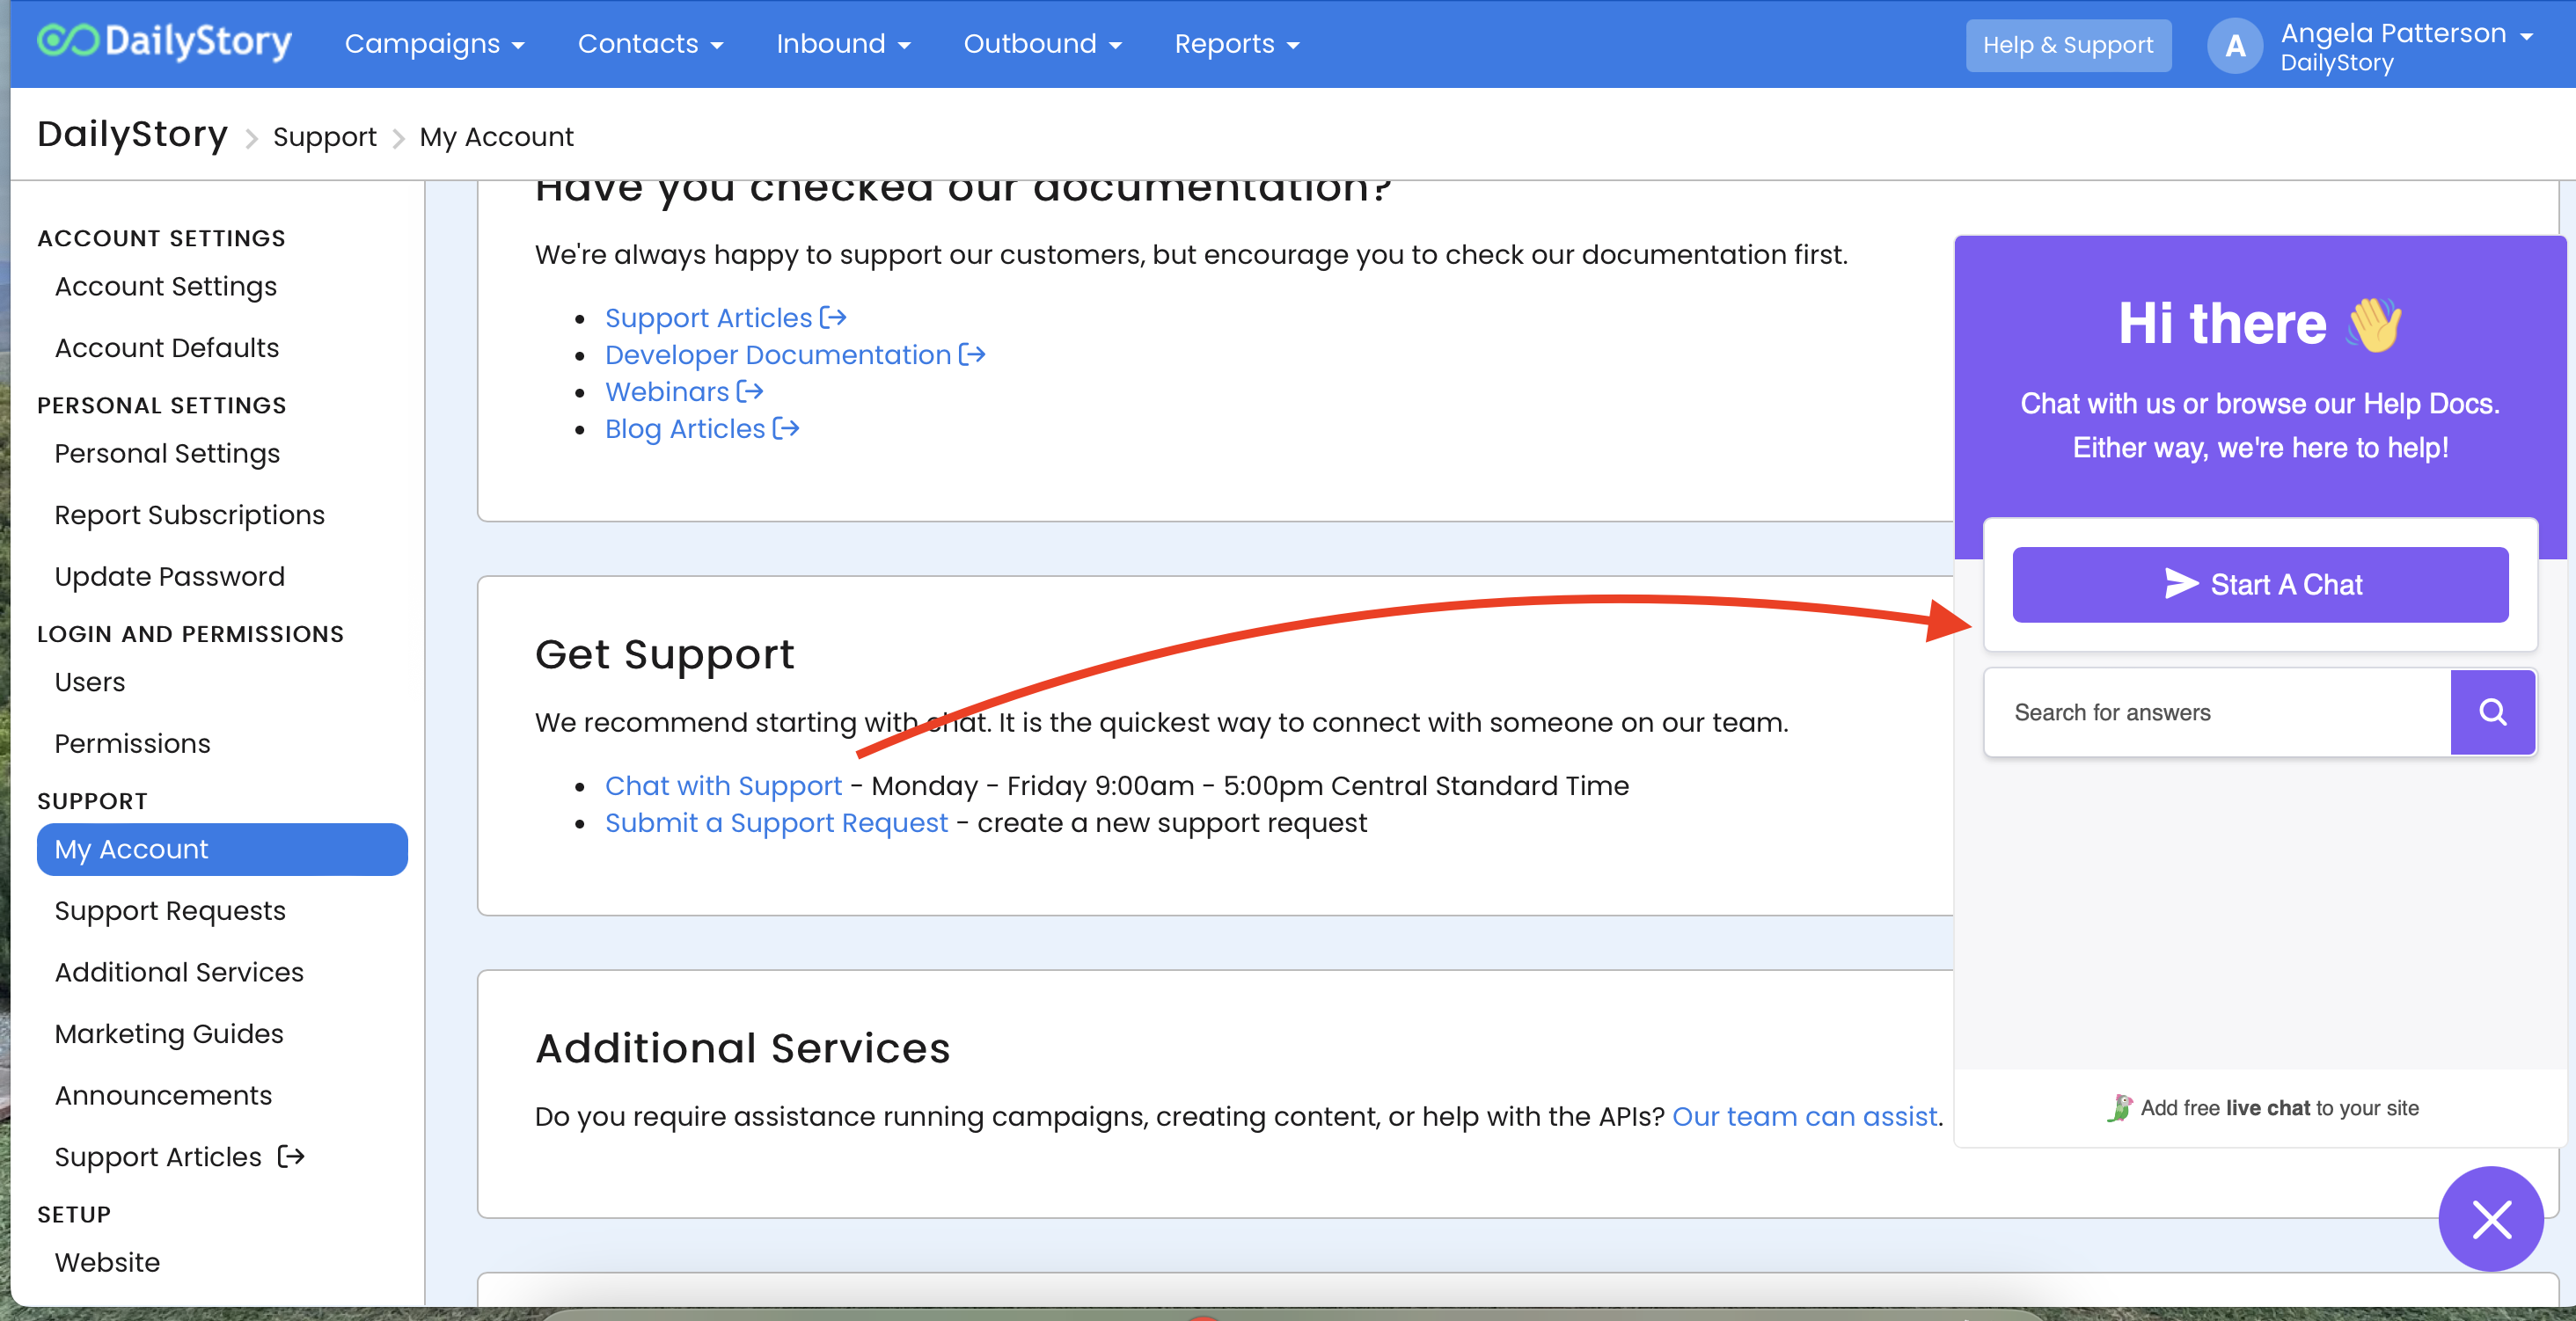Image resolution: width=2576 pixels, height=1321 pixels.
Task: Open Account Settings in sidebar
Action: [x=165, y=287]
